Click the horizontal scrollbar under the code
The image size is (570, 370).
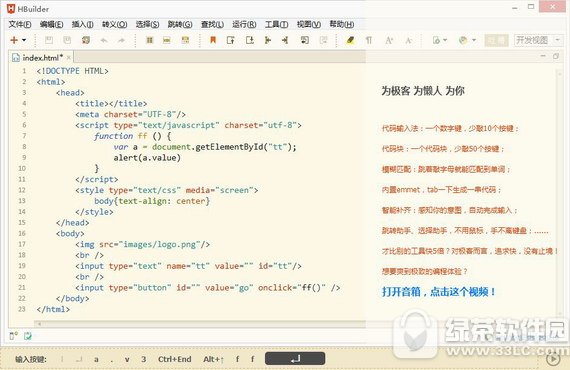(200, 323)
